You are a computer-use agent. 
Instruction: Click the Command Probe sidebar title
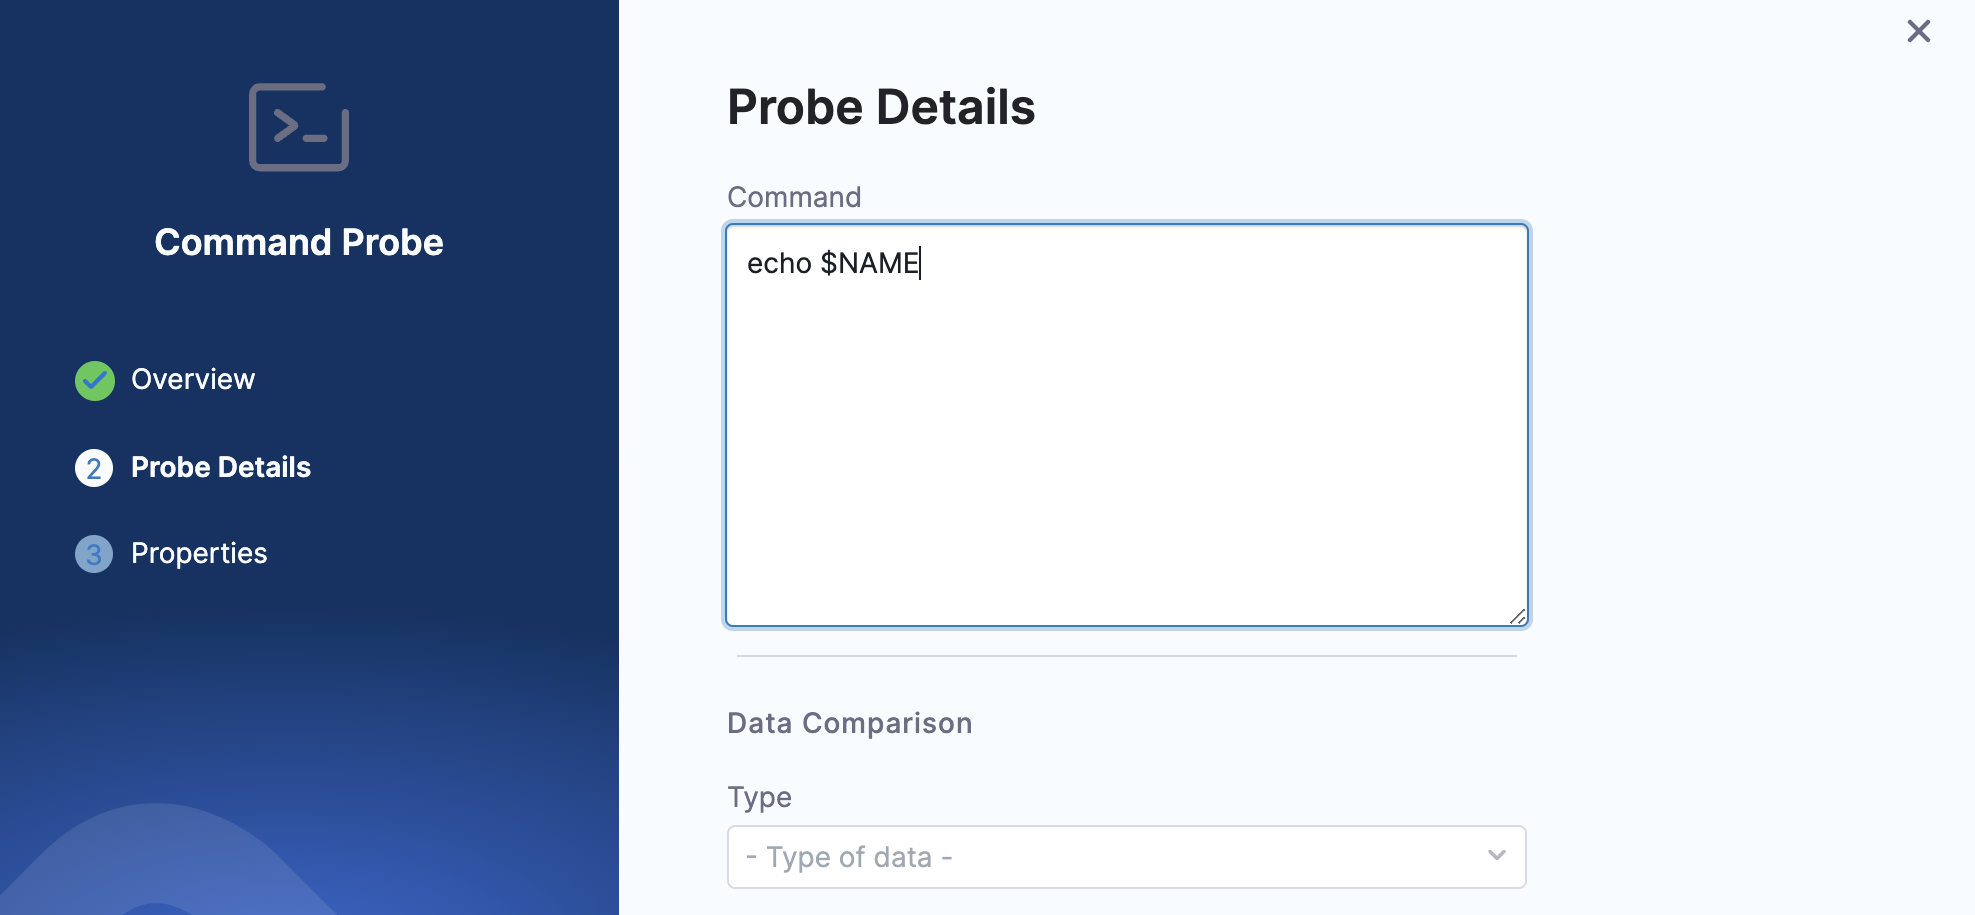[299, 243]
